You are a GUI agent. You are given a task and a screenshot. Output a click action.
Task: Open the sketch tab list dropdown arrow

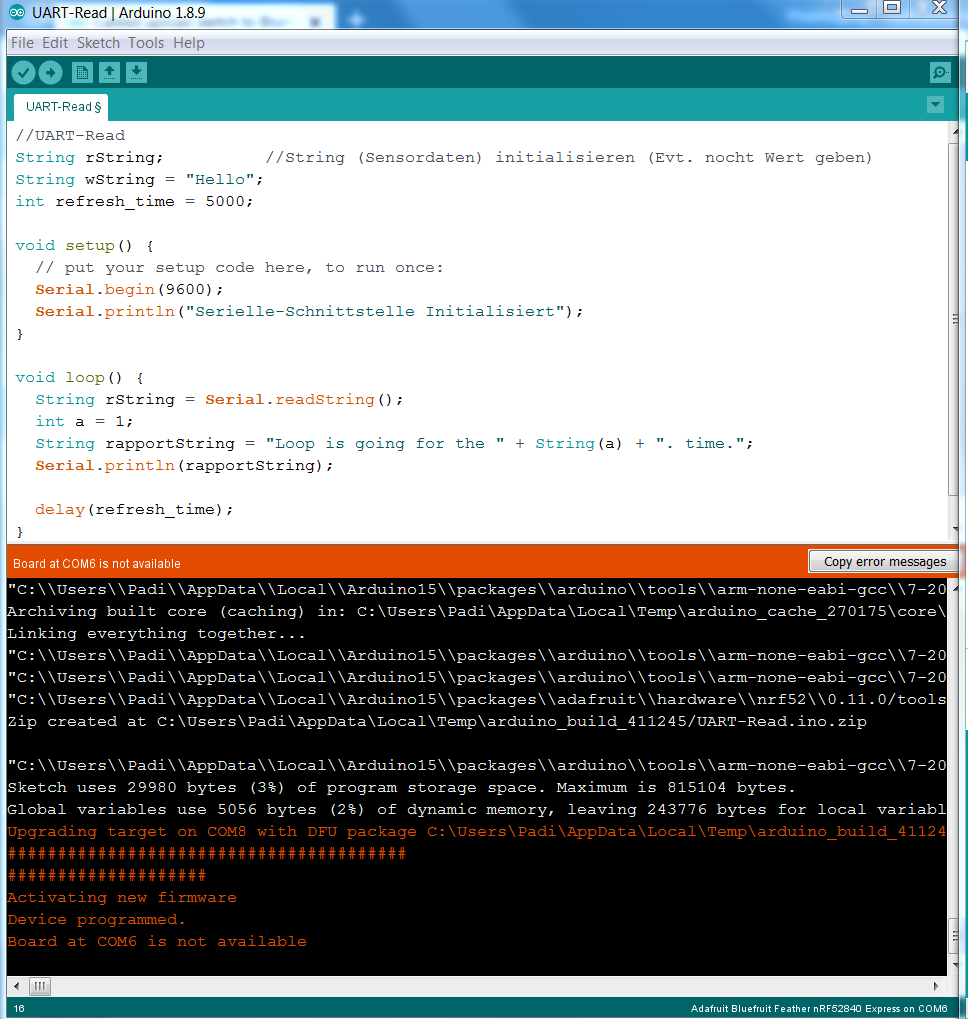pos(935,104)
